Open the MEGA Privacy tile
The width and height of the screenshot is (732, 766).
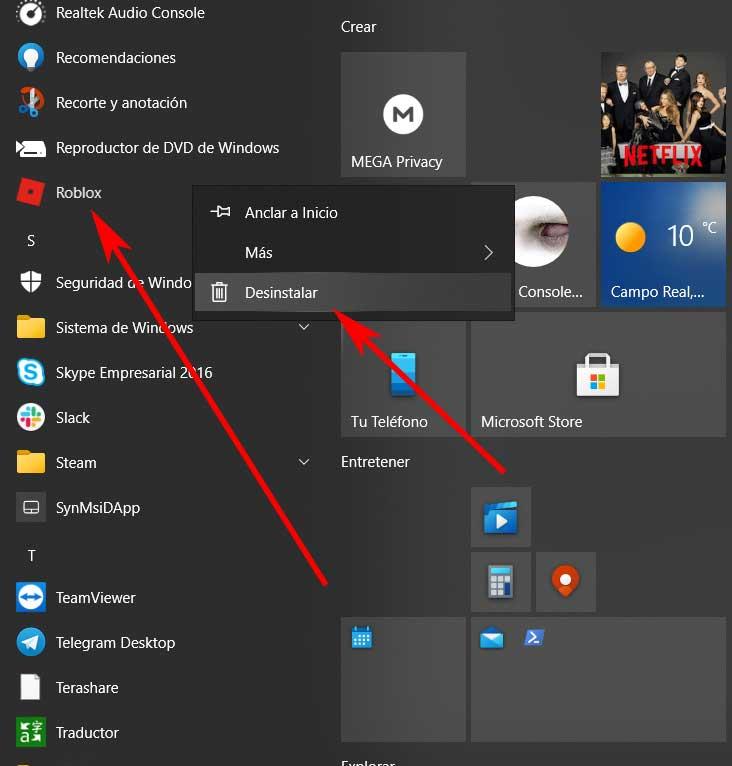(x=403, y=114)
